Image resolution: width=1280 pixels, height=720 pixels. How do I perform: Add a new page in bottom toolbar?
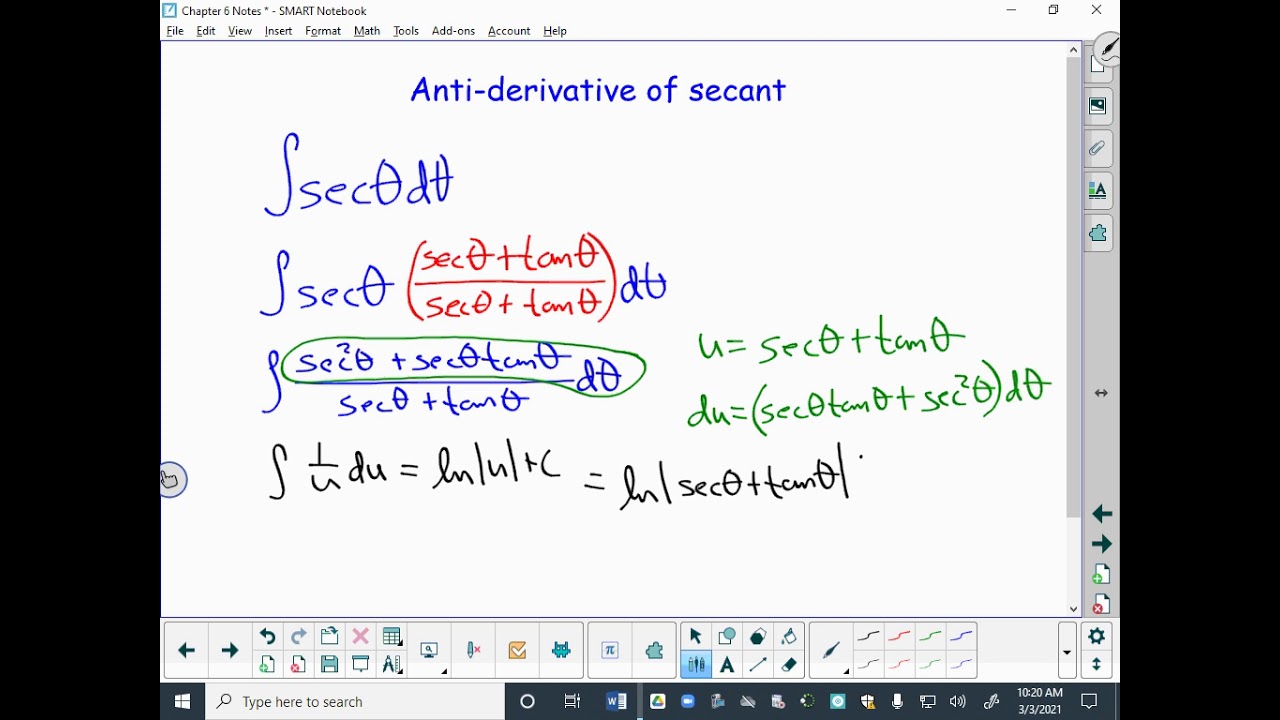(267, 664)
